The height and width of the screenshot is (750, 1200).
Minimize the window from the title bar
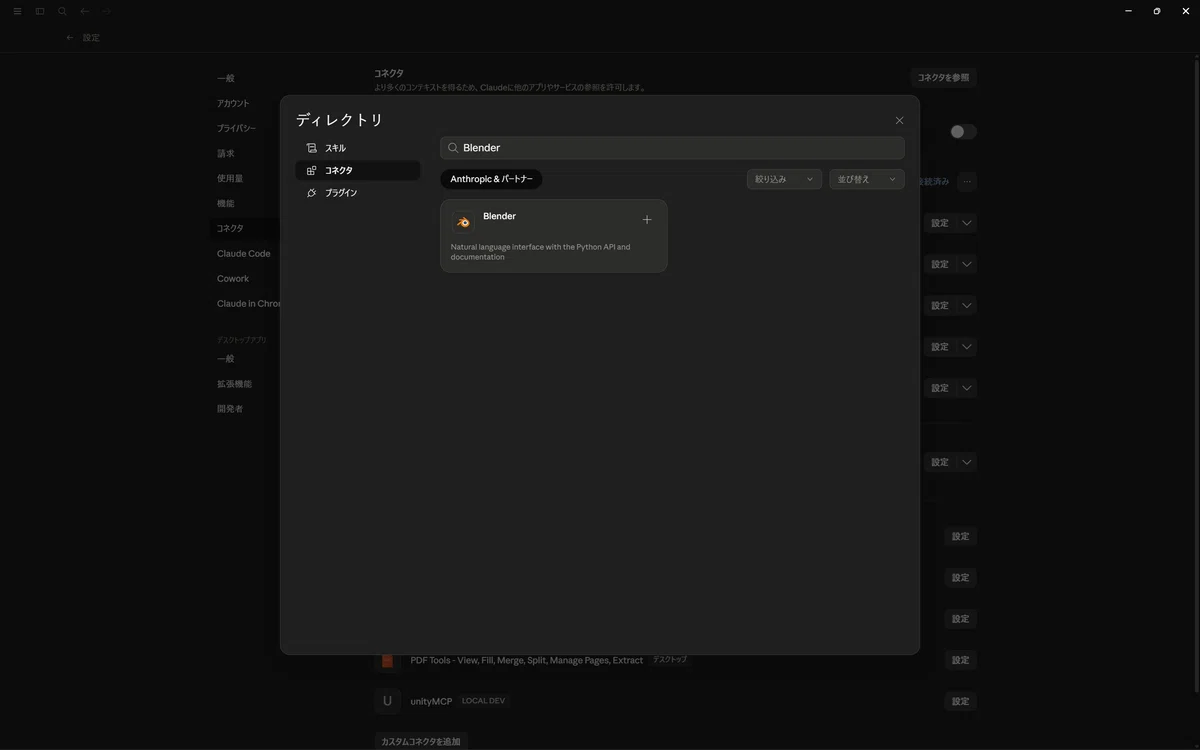coord(1128,11)
